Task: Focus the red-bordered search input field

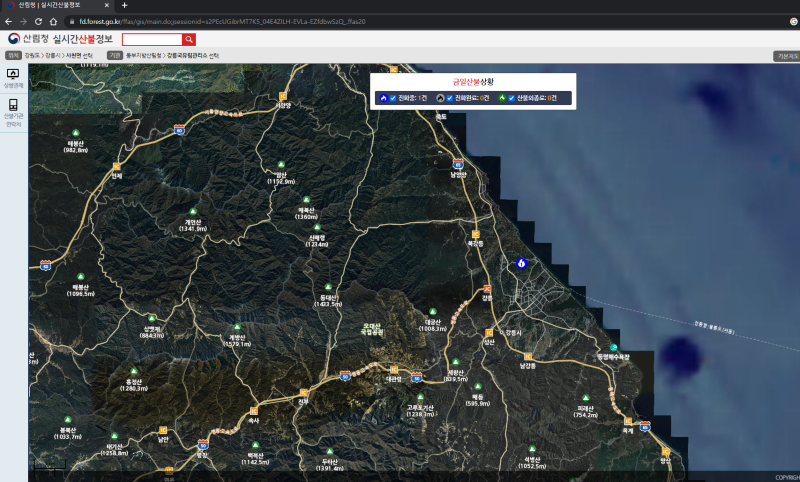Action: pos(152,39)
